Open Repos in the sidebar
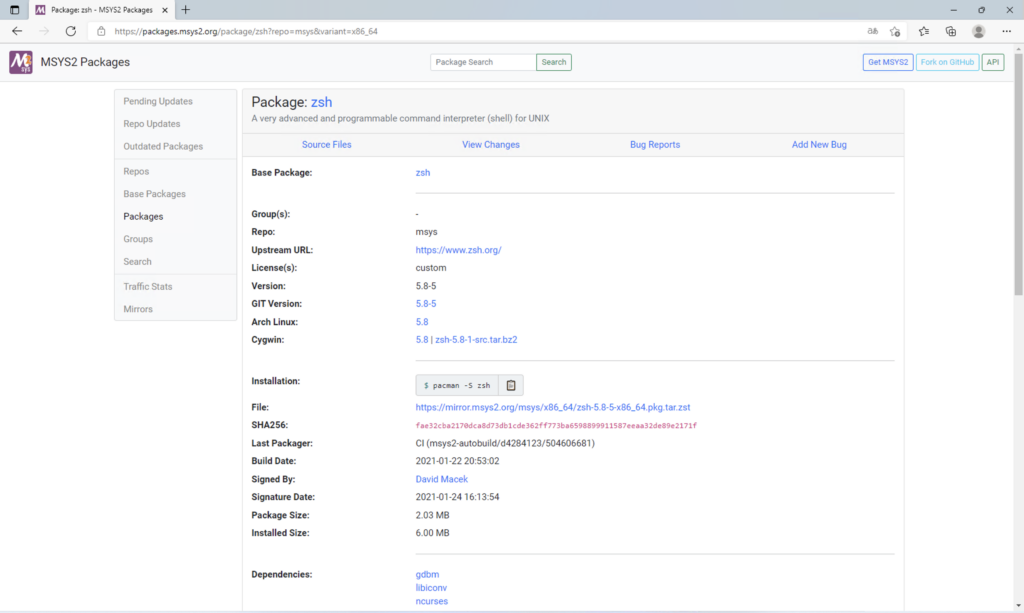Image resolution: width=1024 pixels, height=613 pixels. 136,171
